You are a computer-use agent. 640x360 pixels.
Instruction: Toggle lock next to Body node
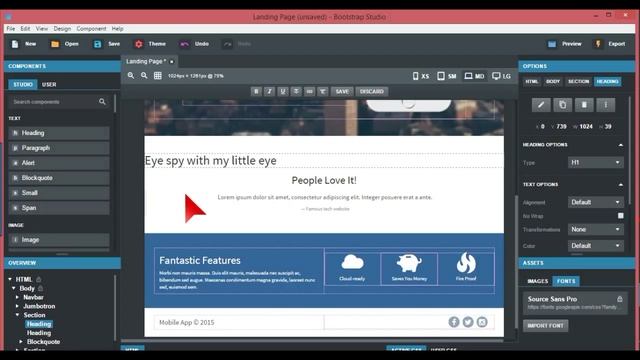click(40, 288)
